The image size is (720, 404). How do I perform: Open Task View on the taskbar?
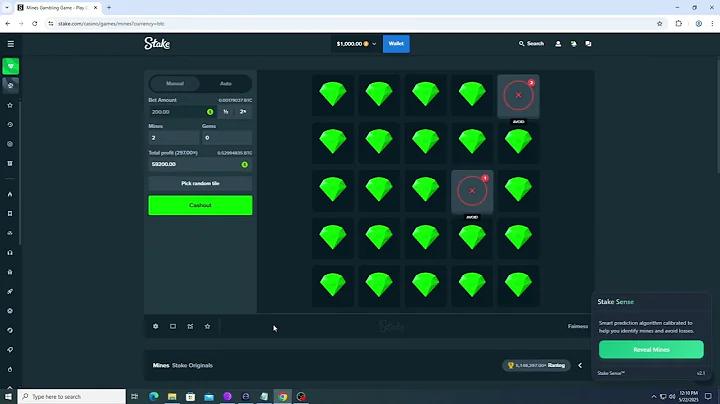[135, 396]
